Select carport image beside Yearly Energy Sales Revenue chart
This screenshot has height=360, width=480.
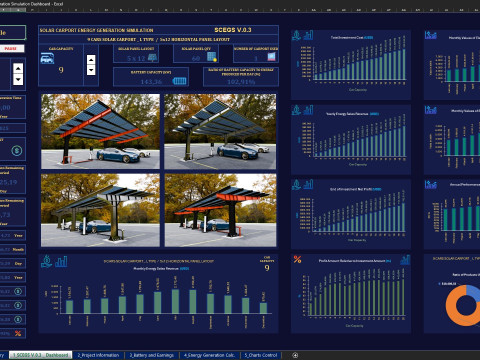(x=220, y=132)
